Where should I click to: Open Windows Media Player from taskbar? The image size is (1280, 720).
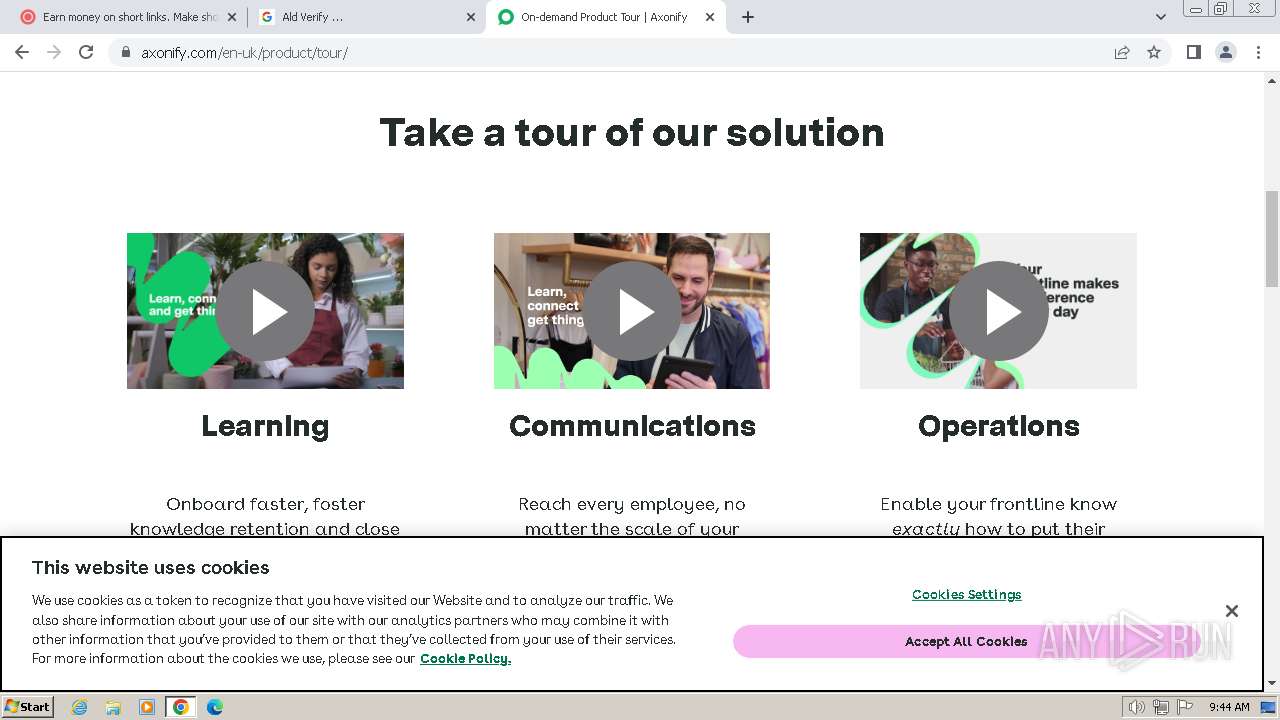pos(147,707)
